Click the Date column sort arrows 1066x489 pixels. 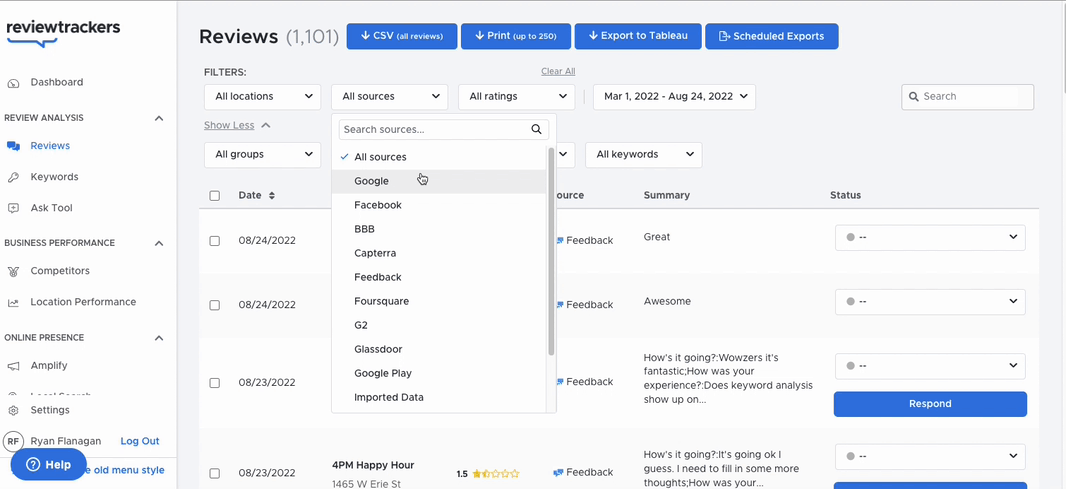(272, 195)
